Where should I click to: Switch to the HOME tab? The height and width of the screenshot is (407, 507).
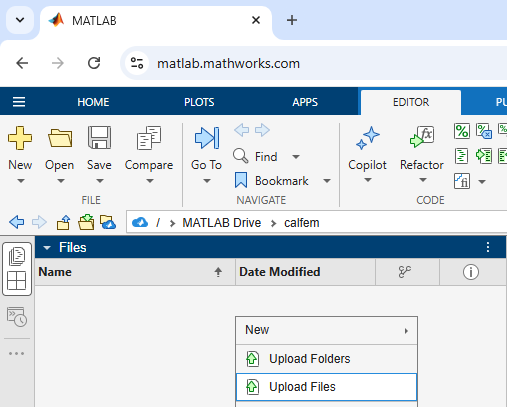click(93, 102)
